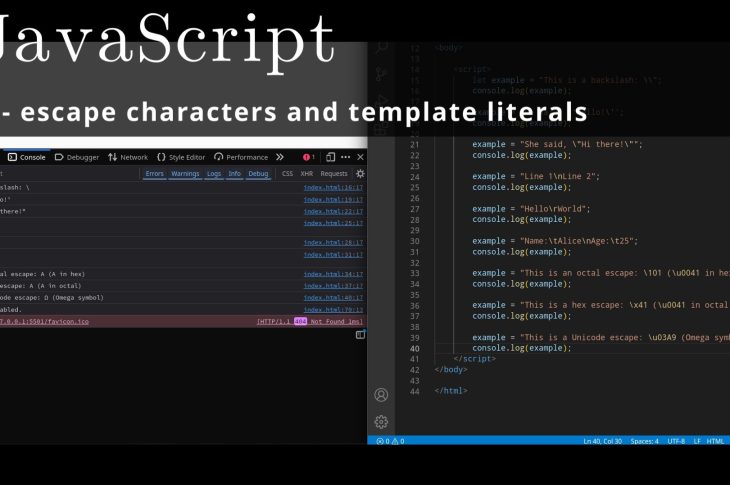Image resolution: width=730 pixels, height=485 pixels.
Task: Click Ln 40, Col 30 in status bar
Action: 603,441
